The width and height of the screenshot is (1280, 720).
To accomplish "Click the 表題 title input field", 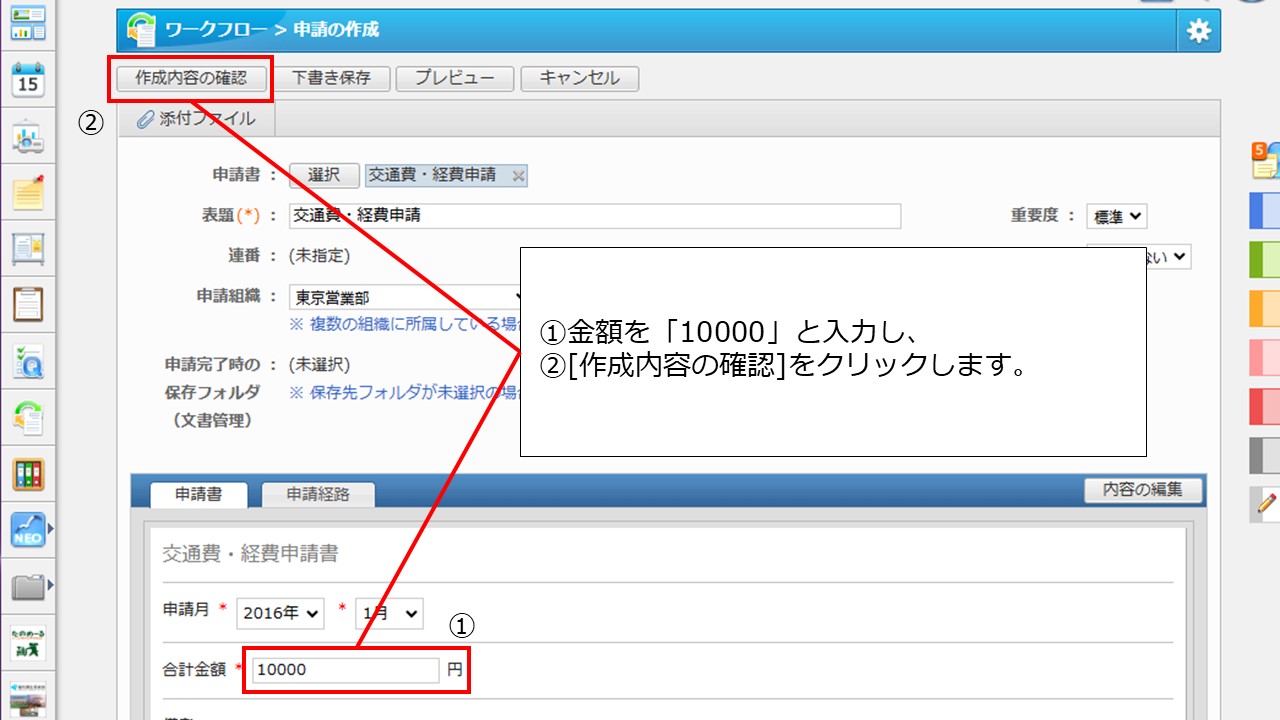I will [x=595, y=216].
